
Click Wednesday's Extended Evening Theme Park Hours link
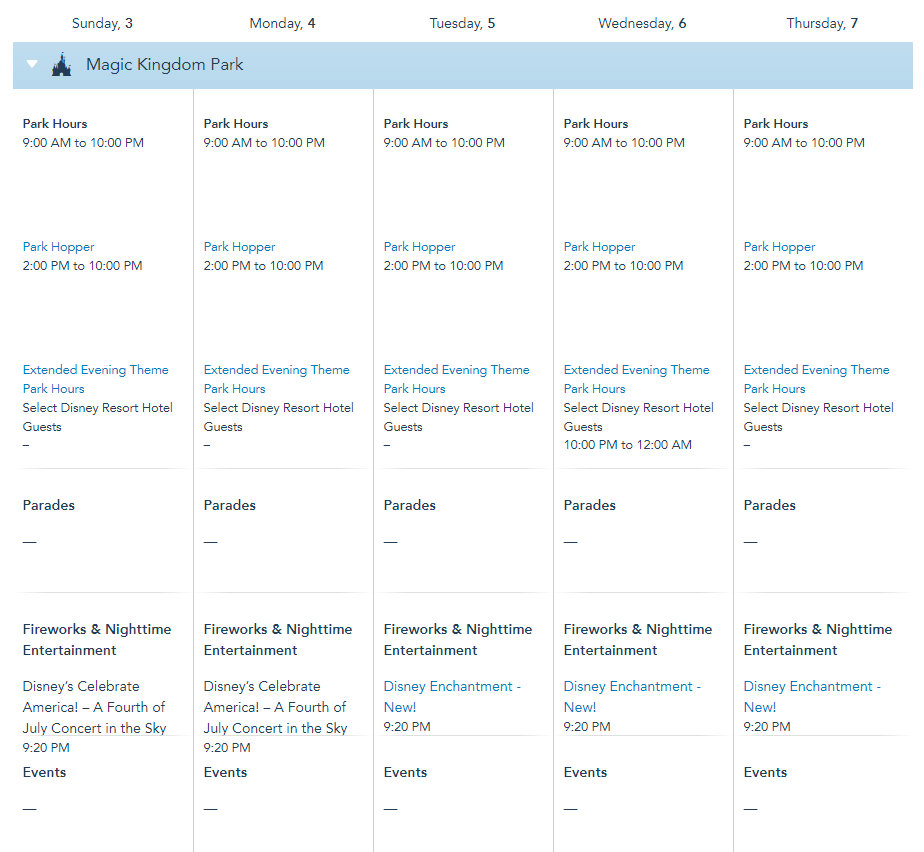pos(636,370)
